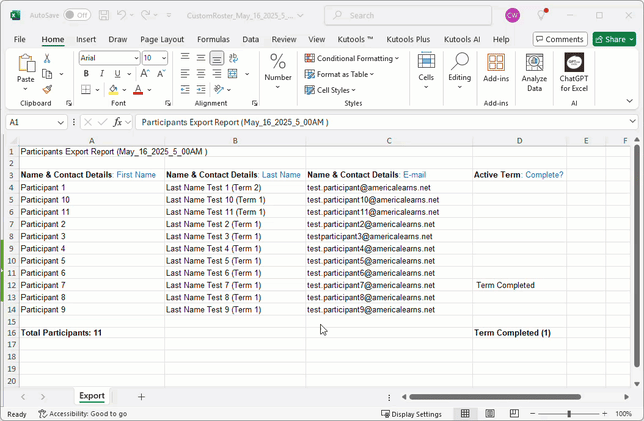Click the Format Painter brush icon
644x421 pixels.
(47, 89)
